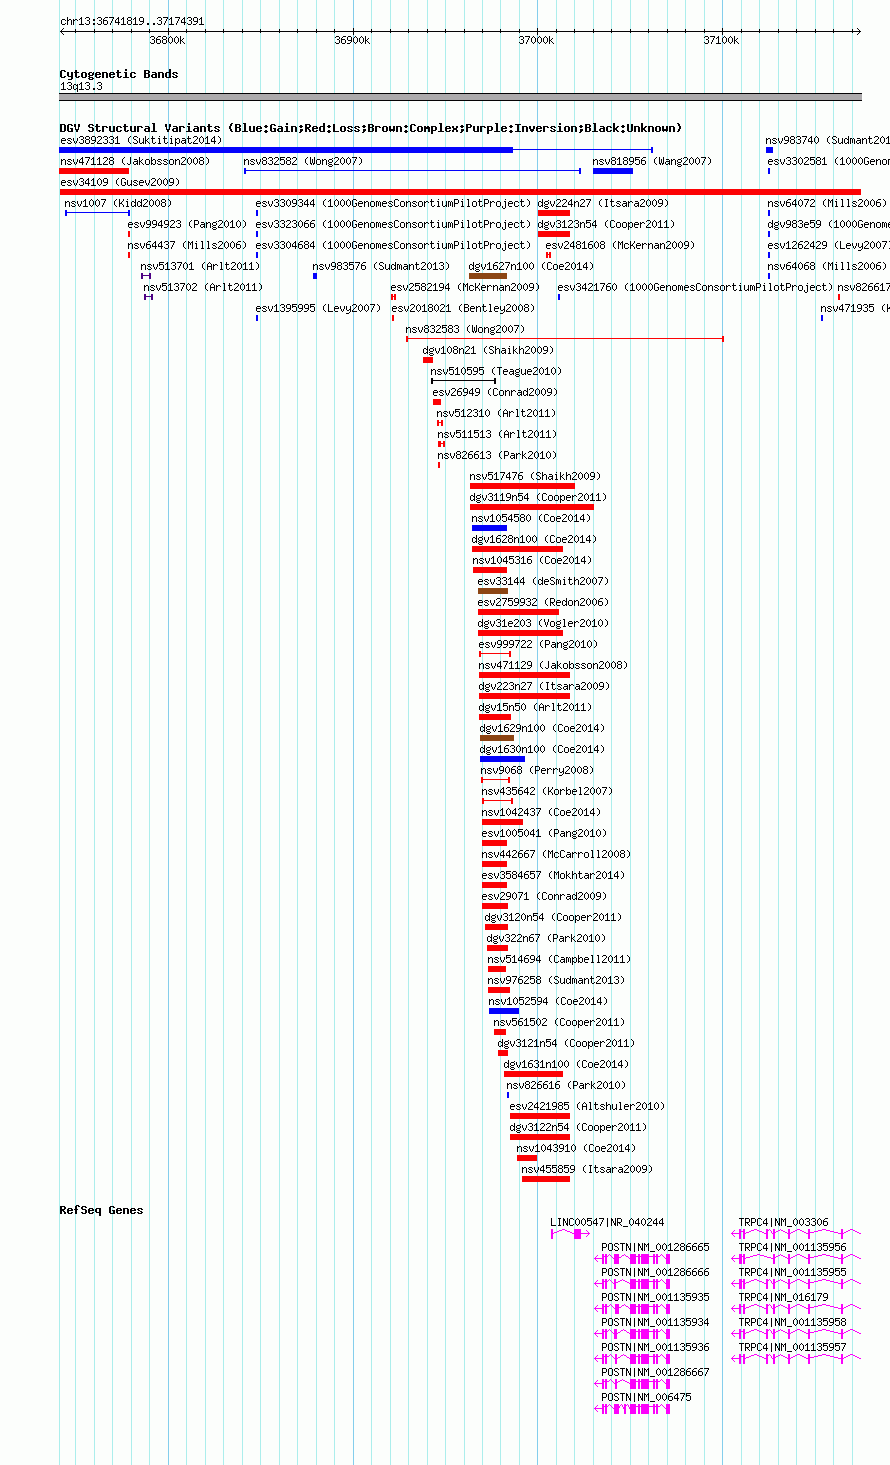Open nsv983740 (Sudmant) variant
The image size is (890, 1465).
[828, 141]
